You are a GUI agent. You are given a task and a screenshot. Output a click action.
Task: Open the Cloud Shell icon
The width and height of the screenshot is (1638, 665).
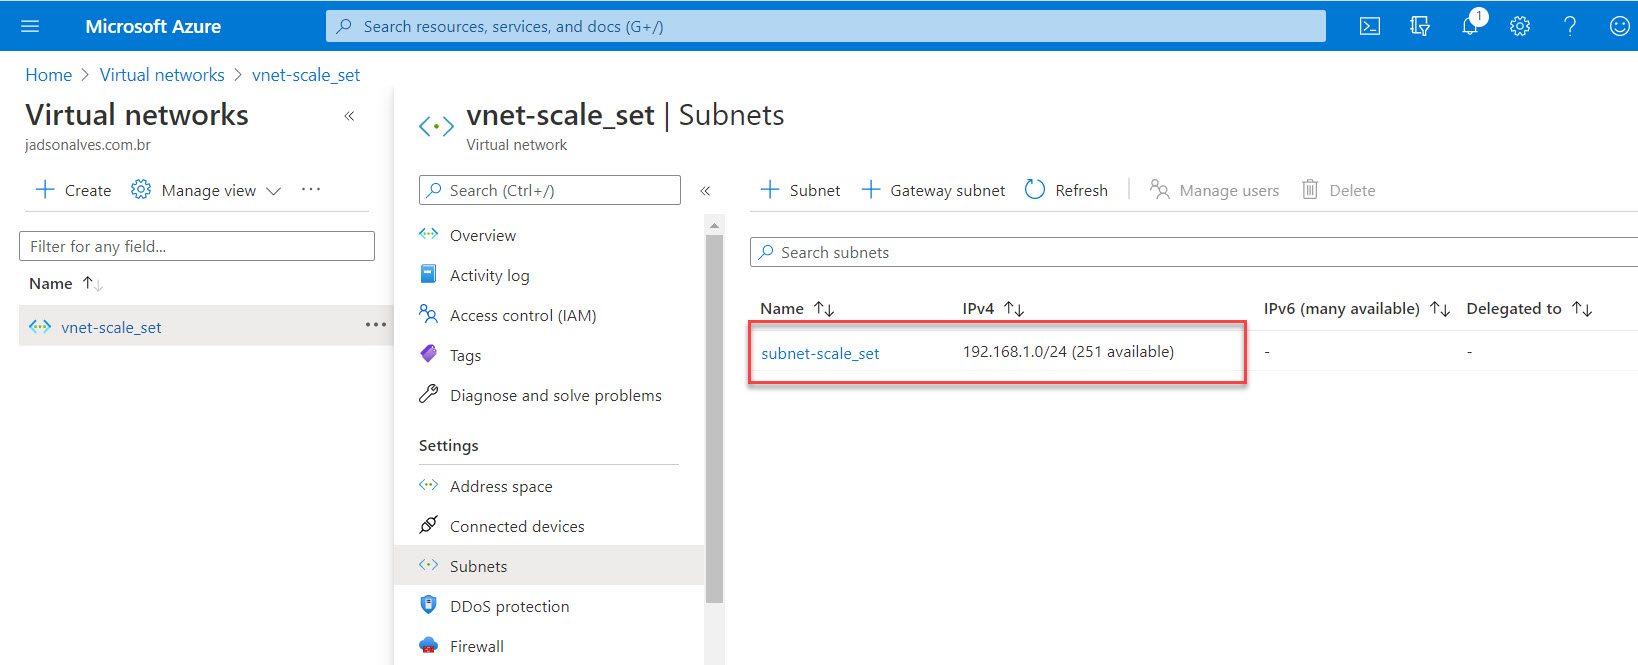pos(1369,26)
